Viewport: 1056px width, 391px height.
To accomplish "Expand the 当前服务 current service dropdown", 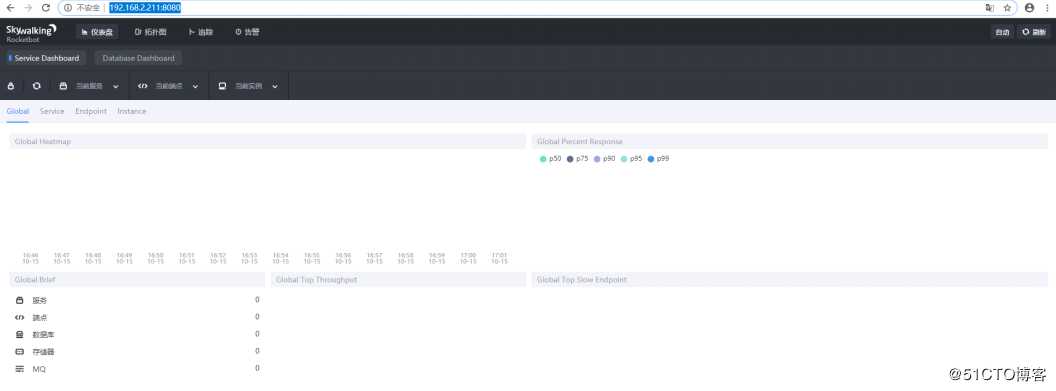I will pyautogui.click(x=89, y=86).
